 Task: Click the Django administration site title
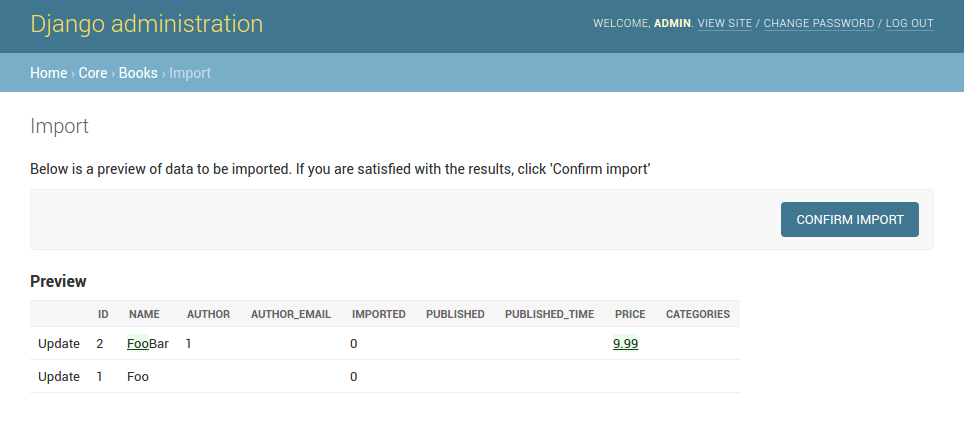pyautogui.click(x=147, y=24)
